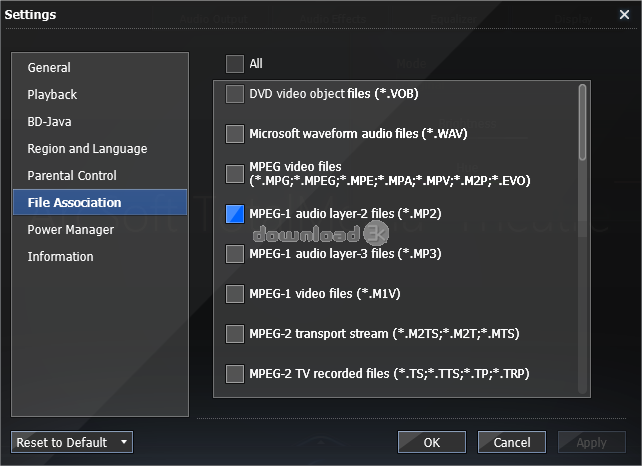Show the Information section
The width and height of the screenshot is (642, 466).
[60, 257]
